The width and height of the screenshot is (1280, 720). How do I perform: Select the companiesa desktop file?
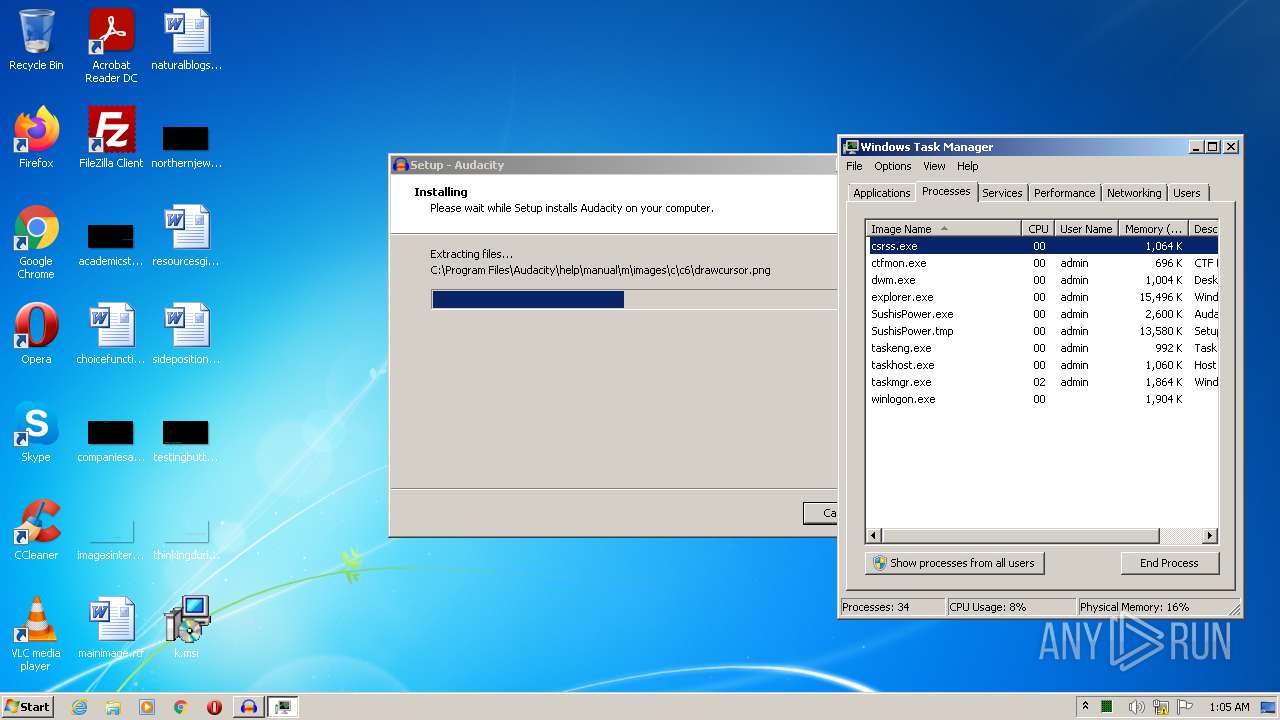click(x=111, y=441)
